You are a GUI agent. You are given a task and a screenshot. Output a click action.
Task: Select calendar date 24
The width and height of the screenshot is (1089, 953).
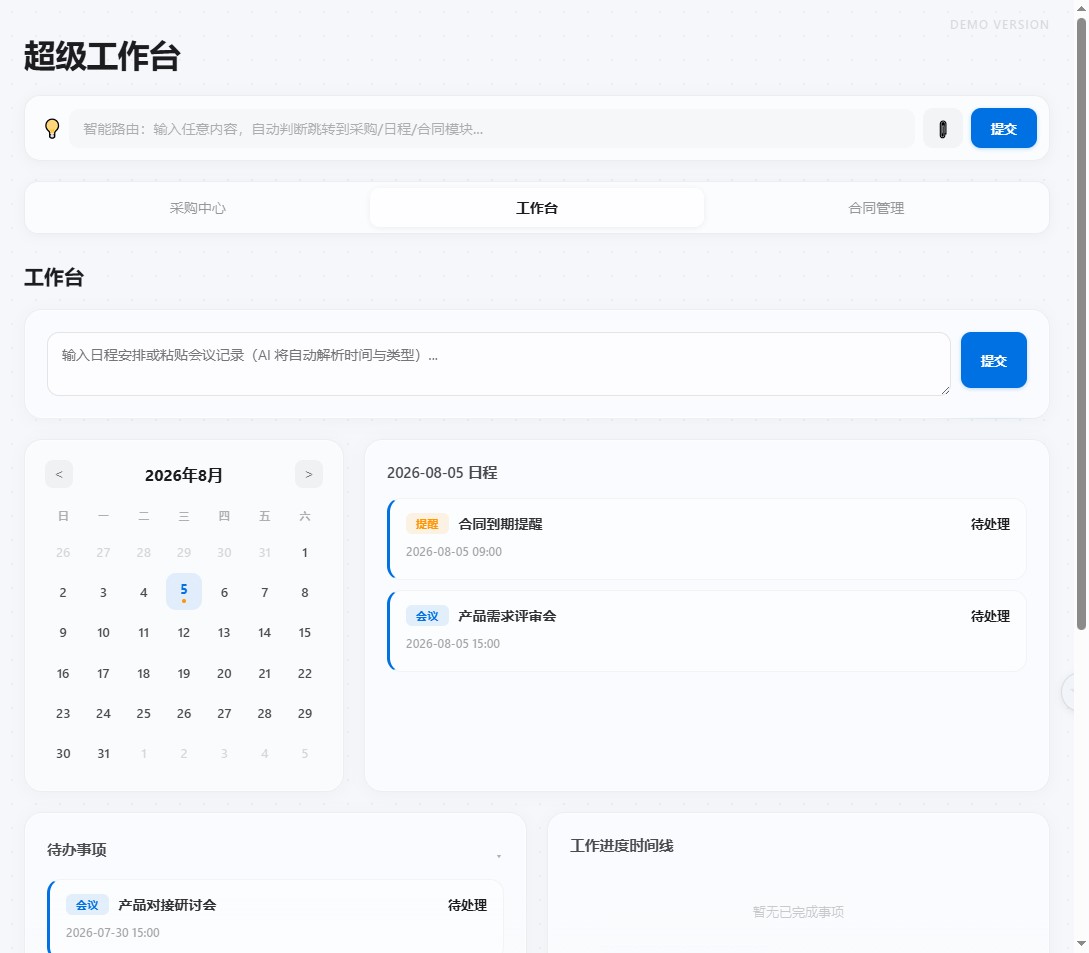click(103, 713)
